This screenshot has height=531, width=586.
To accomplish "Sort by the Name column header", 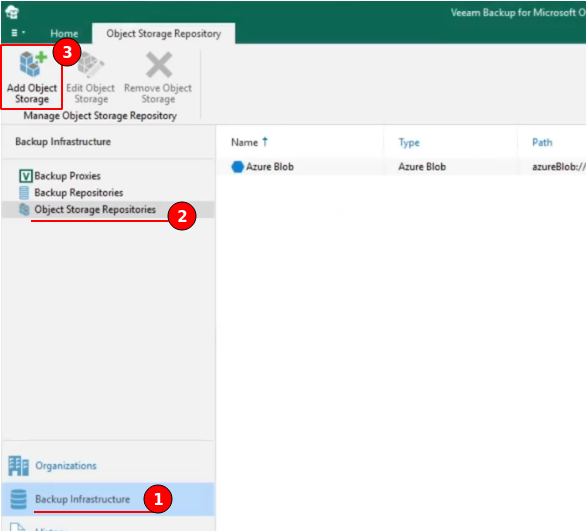I will 244,142.
